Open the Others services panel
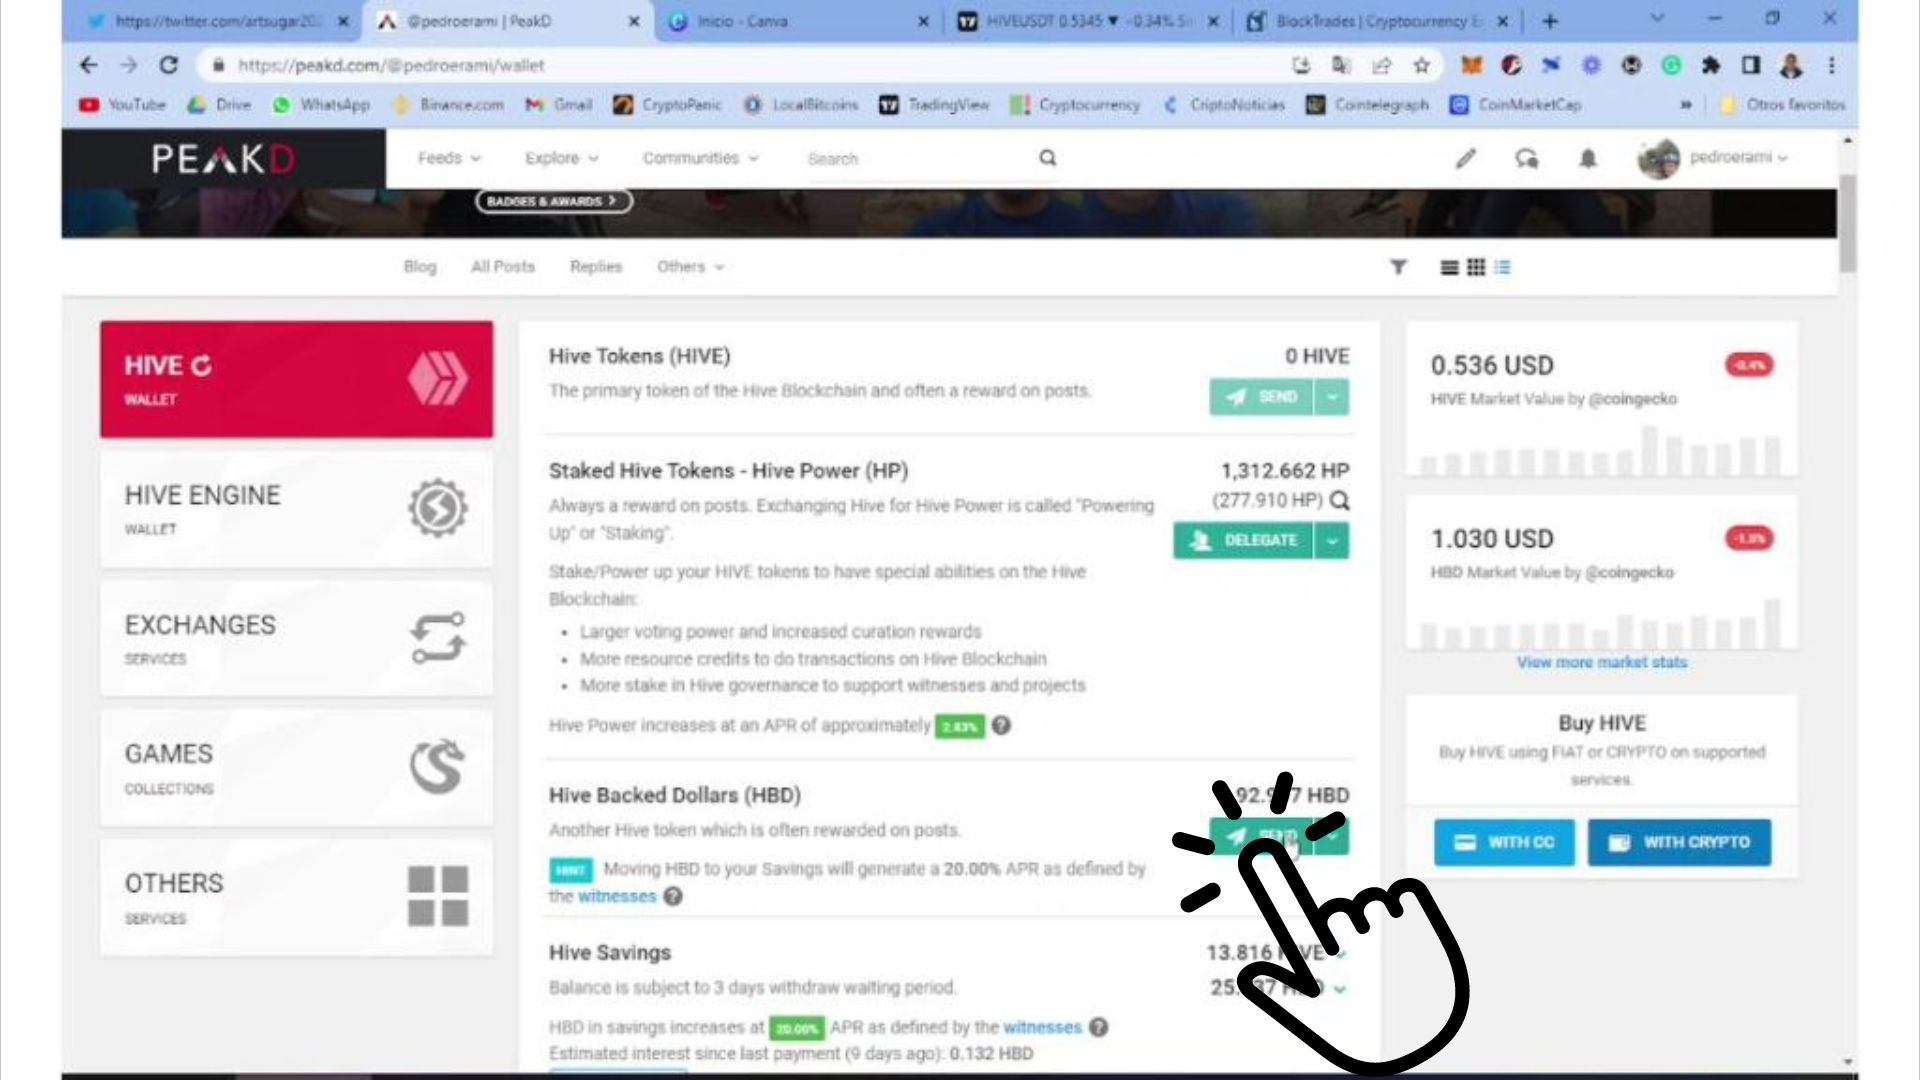Screen dimensions: 1920x1080 tap(297, 897)
